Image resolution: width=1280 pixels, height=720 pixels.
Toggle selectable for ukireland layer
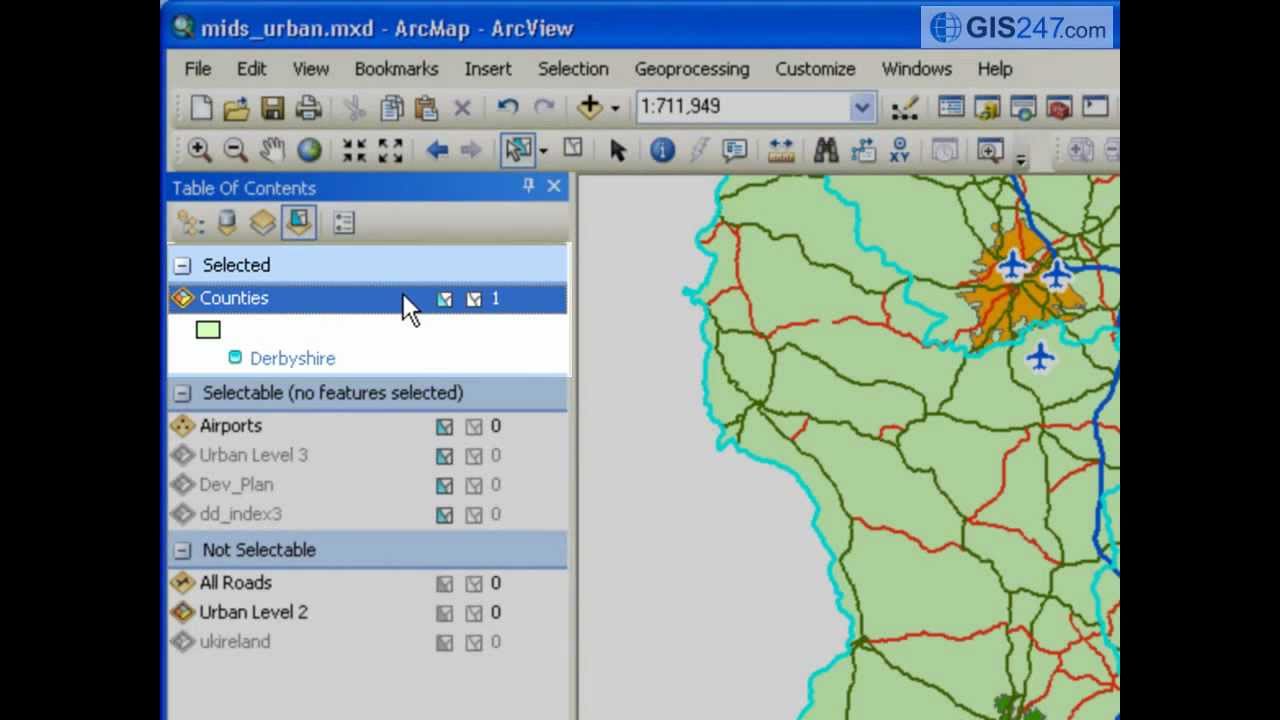(x=445, y=643)
